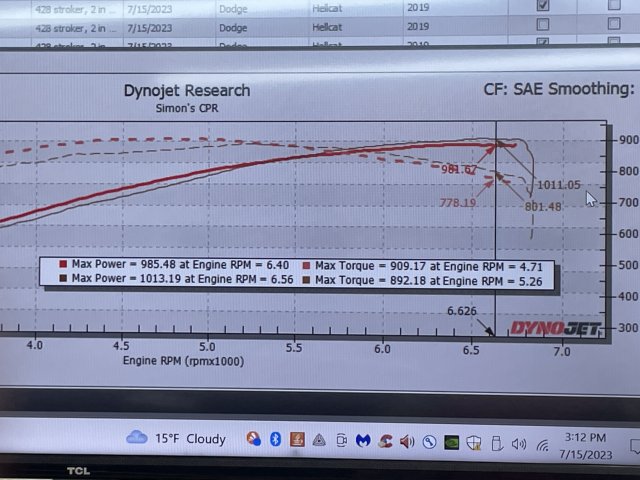
Task: Open the Malwarebytes tray icon
Action: 363,441
